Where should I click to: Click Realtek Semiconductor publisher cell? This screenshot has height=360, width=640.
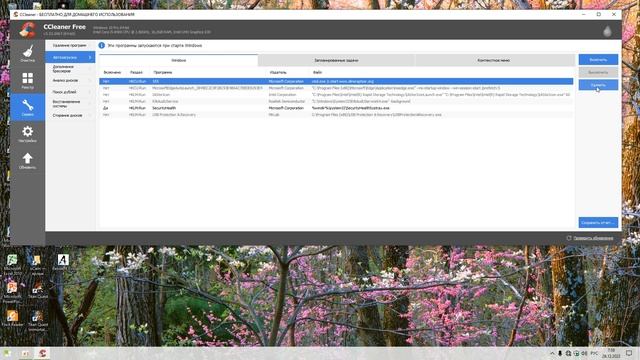[287, 101]
